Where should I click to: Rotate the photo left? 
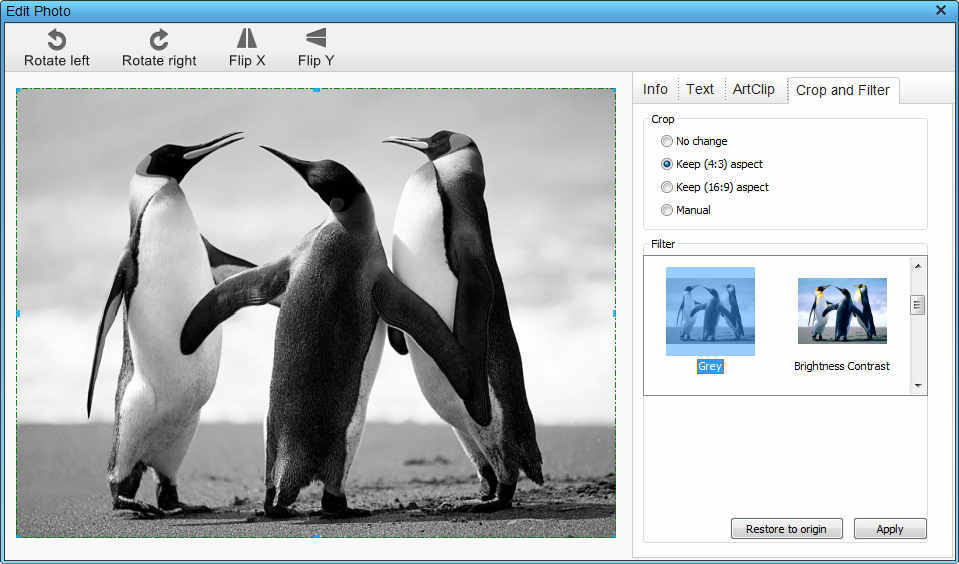point(57,48)
